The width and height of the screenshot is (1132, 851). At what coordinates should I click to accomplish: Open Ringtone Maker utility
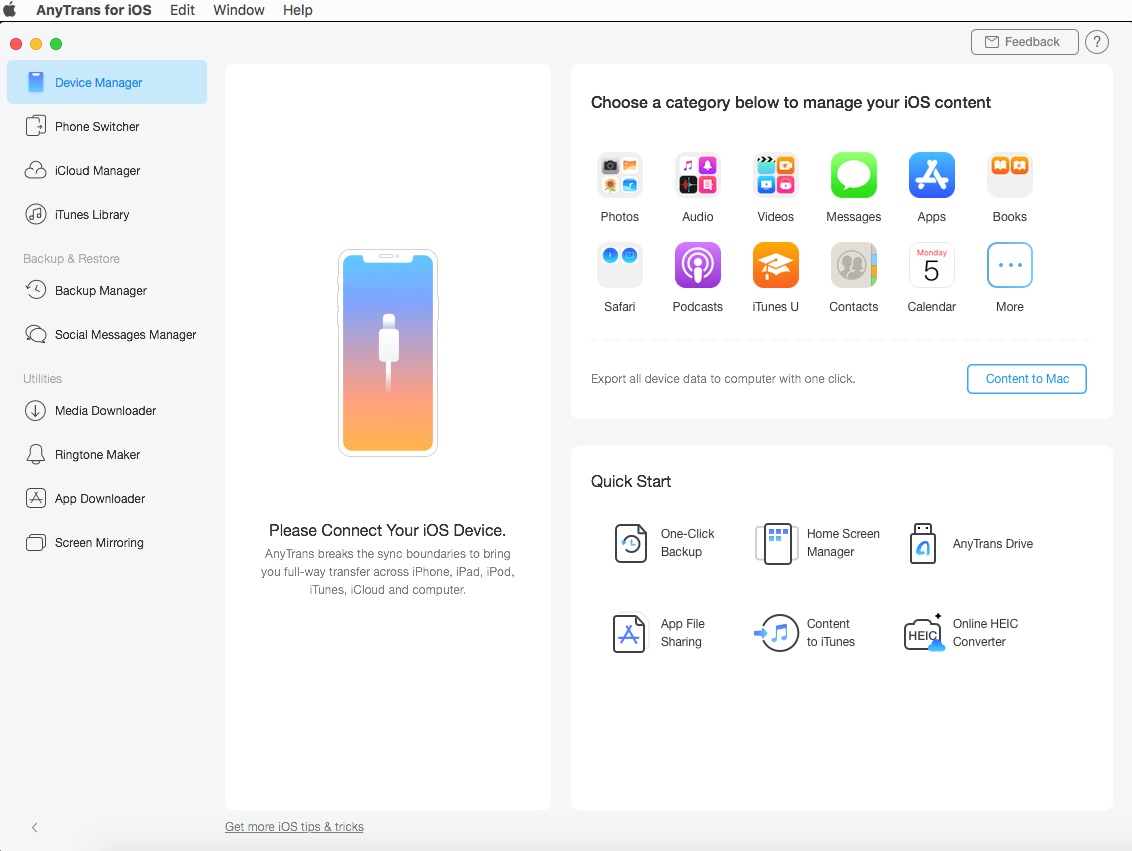pos(107,455)
